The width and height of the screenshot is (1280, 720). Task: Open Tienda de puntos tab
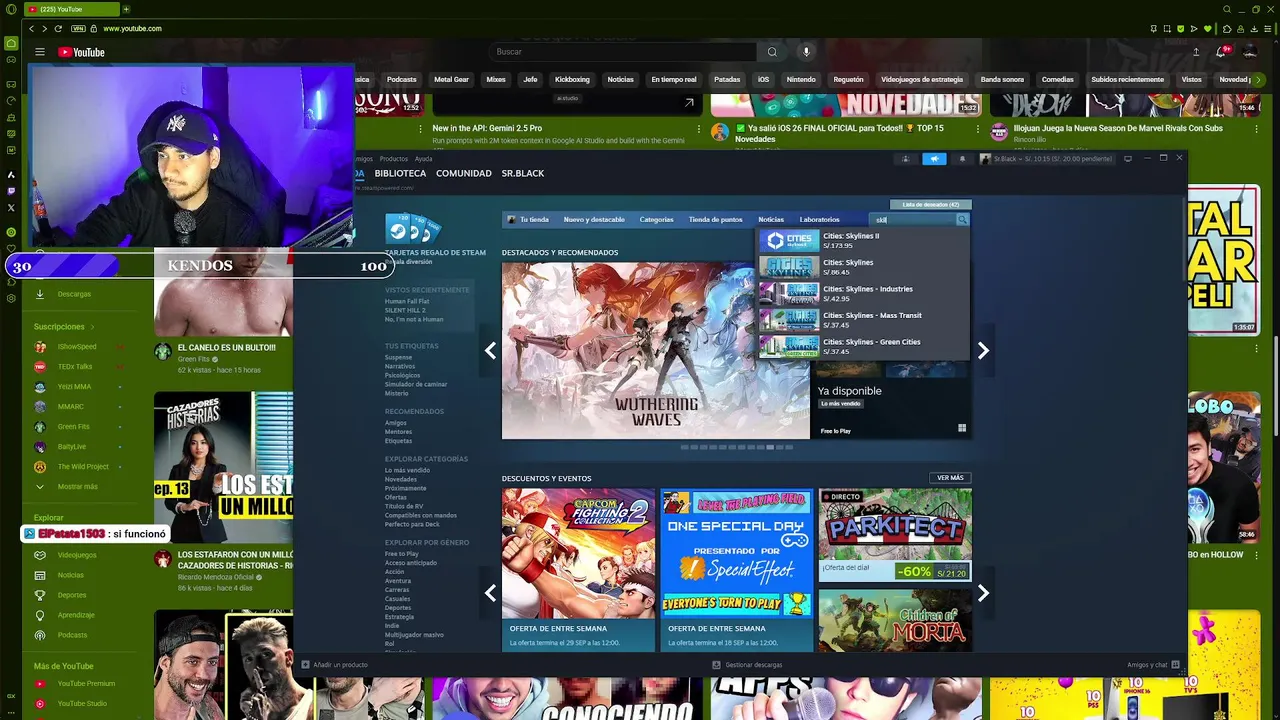715,219
